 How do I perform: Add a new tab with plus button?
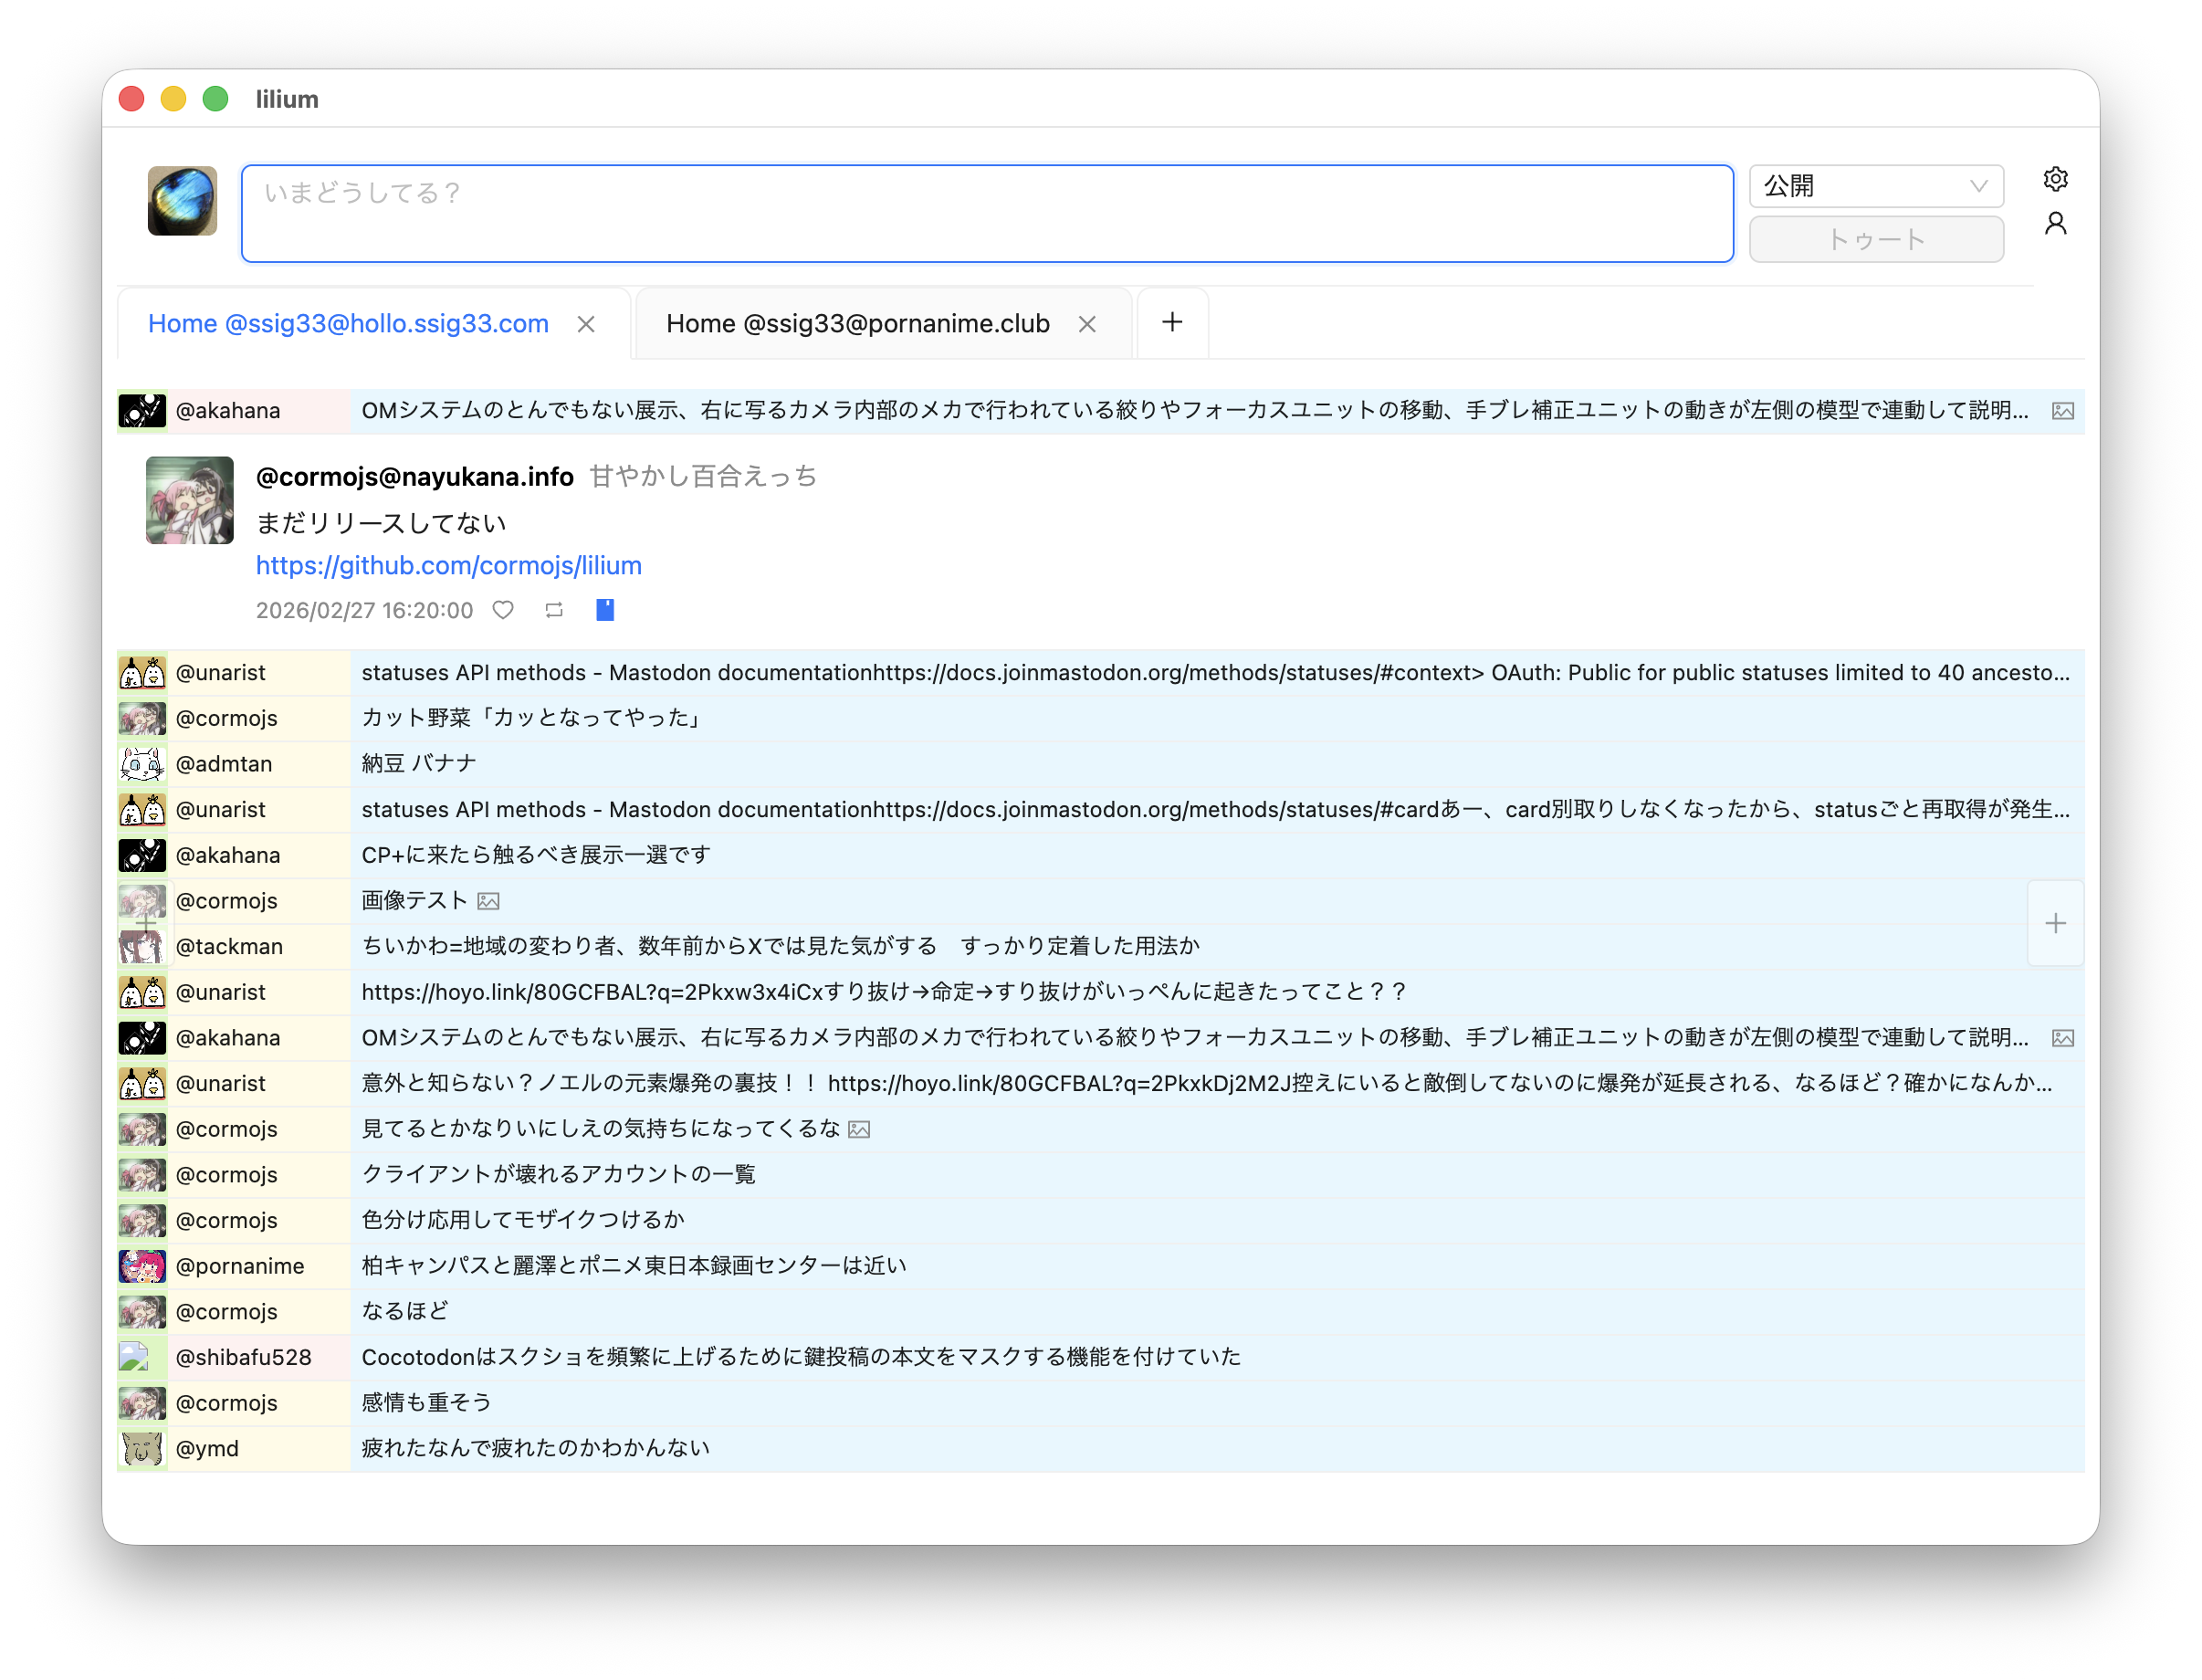[1172, 322]
